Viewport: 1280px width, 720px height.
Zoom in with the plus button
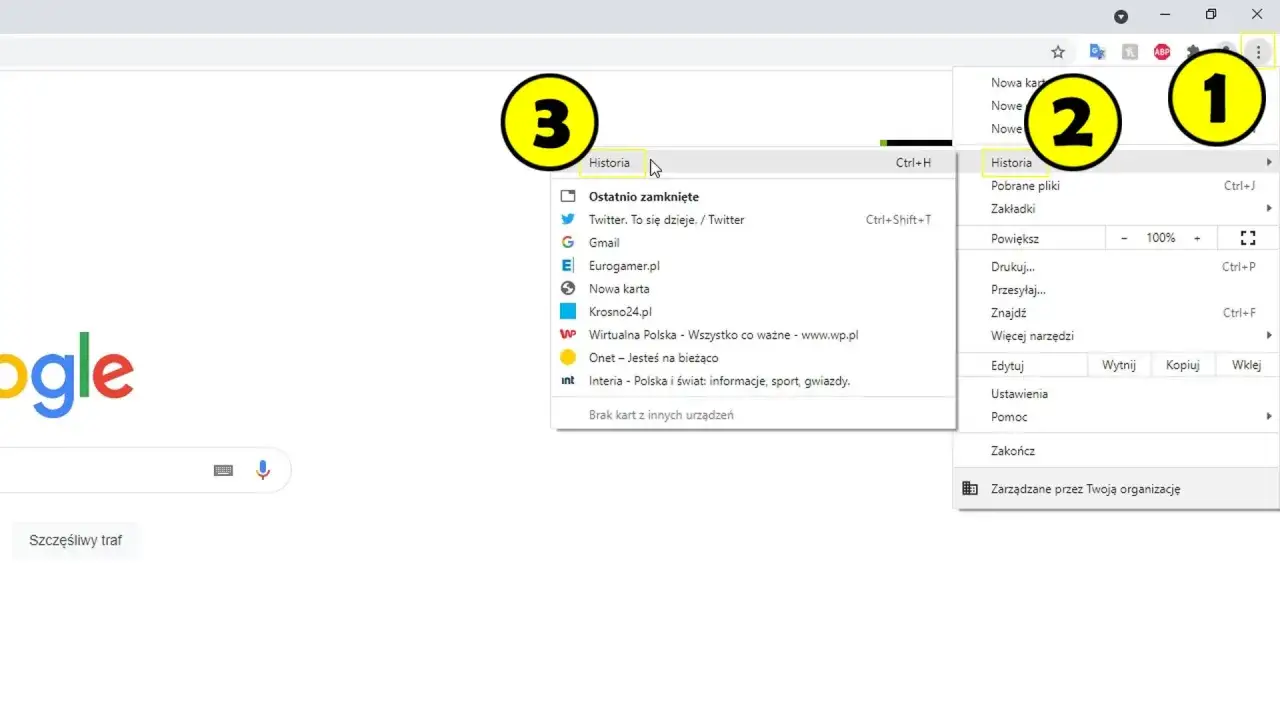[x=1197, y=238]
